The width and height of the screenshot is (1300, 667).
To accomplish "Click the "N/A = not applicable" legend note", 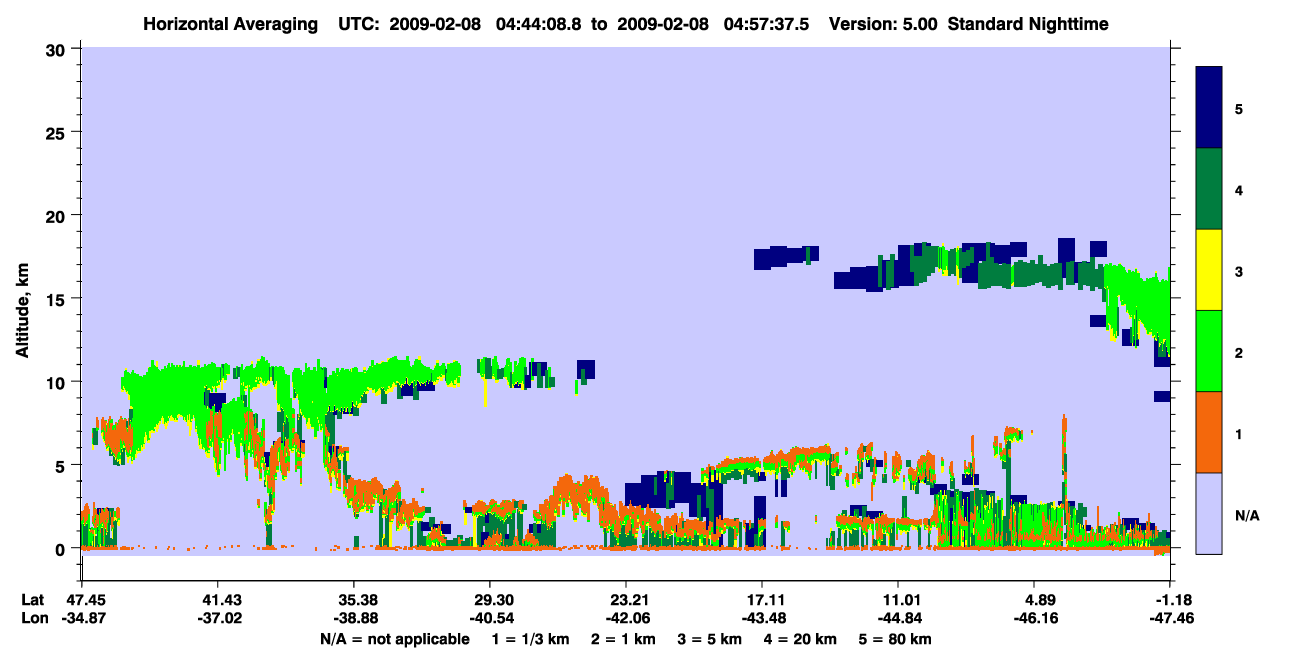I will (394, 639).
